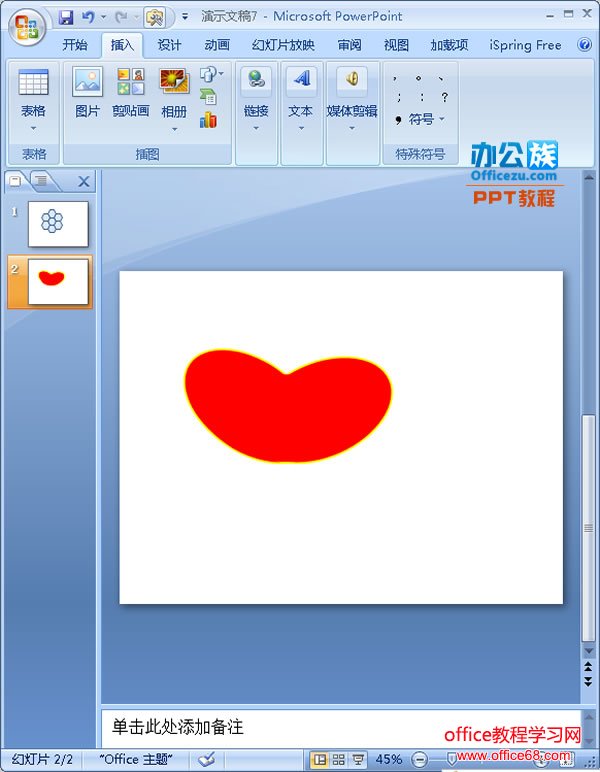This screenshot has height=772, width=600.
Task: Click scroll up arrow of slide scrollbar
Action: coord(589,177)
